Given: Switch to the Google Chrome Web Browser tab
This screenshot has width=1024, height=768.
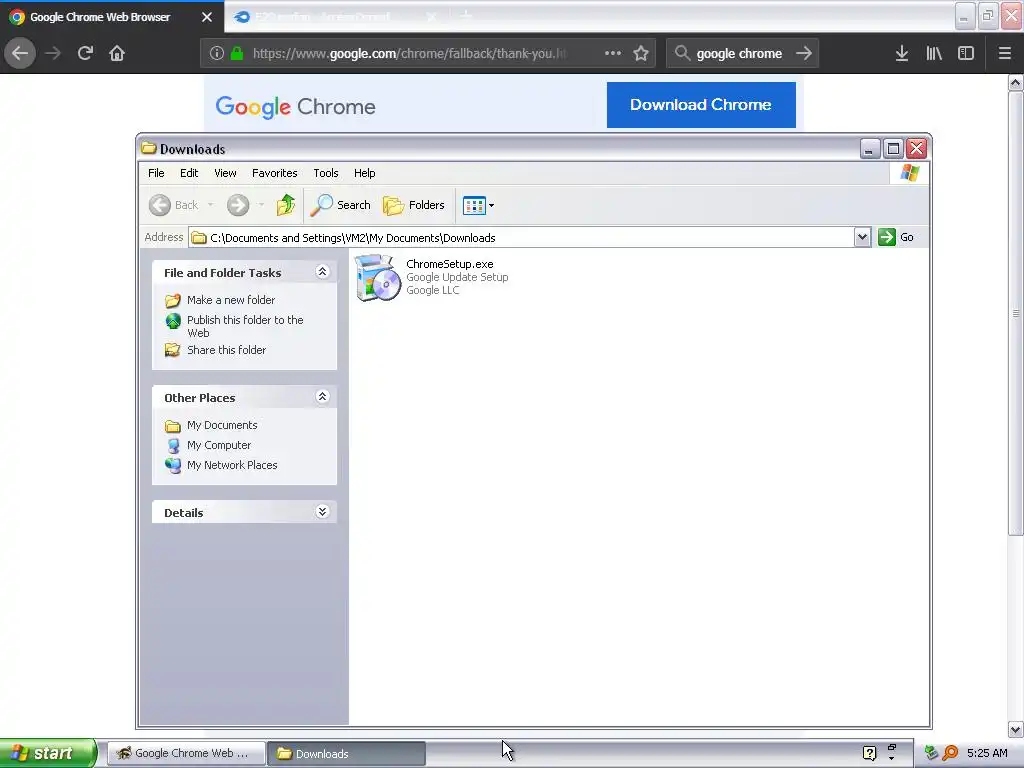Looking at the screenshot, I should pyautogui.click(x=111, y=17).
